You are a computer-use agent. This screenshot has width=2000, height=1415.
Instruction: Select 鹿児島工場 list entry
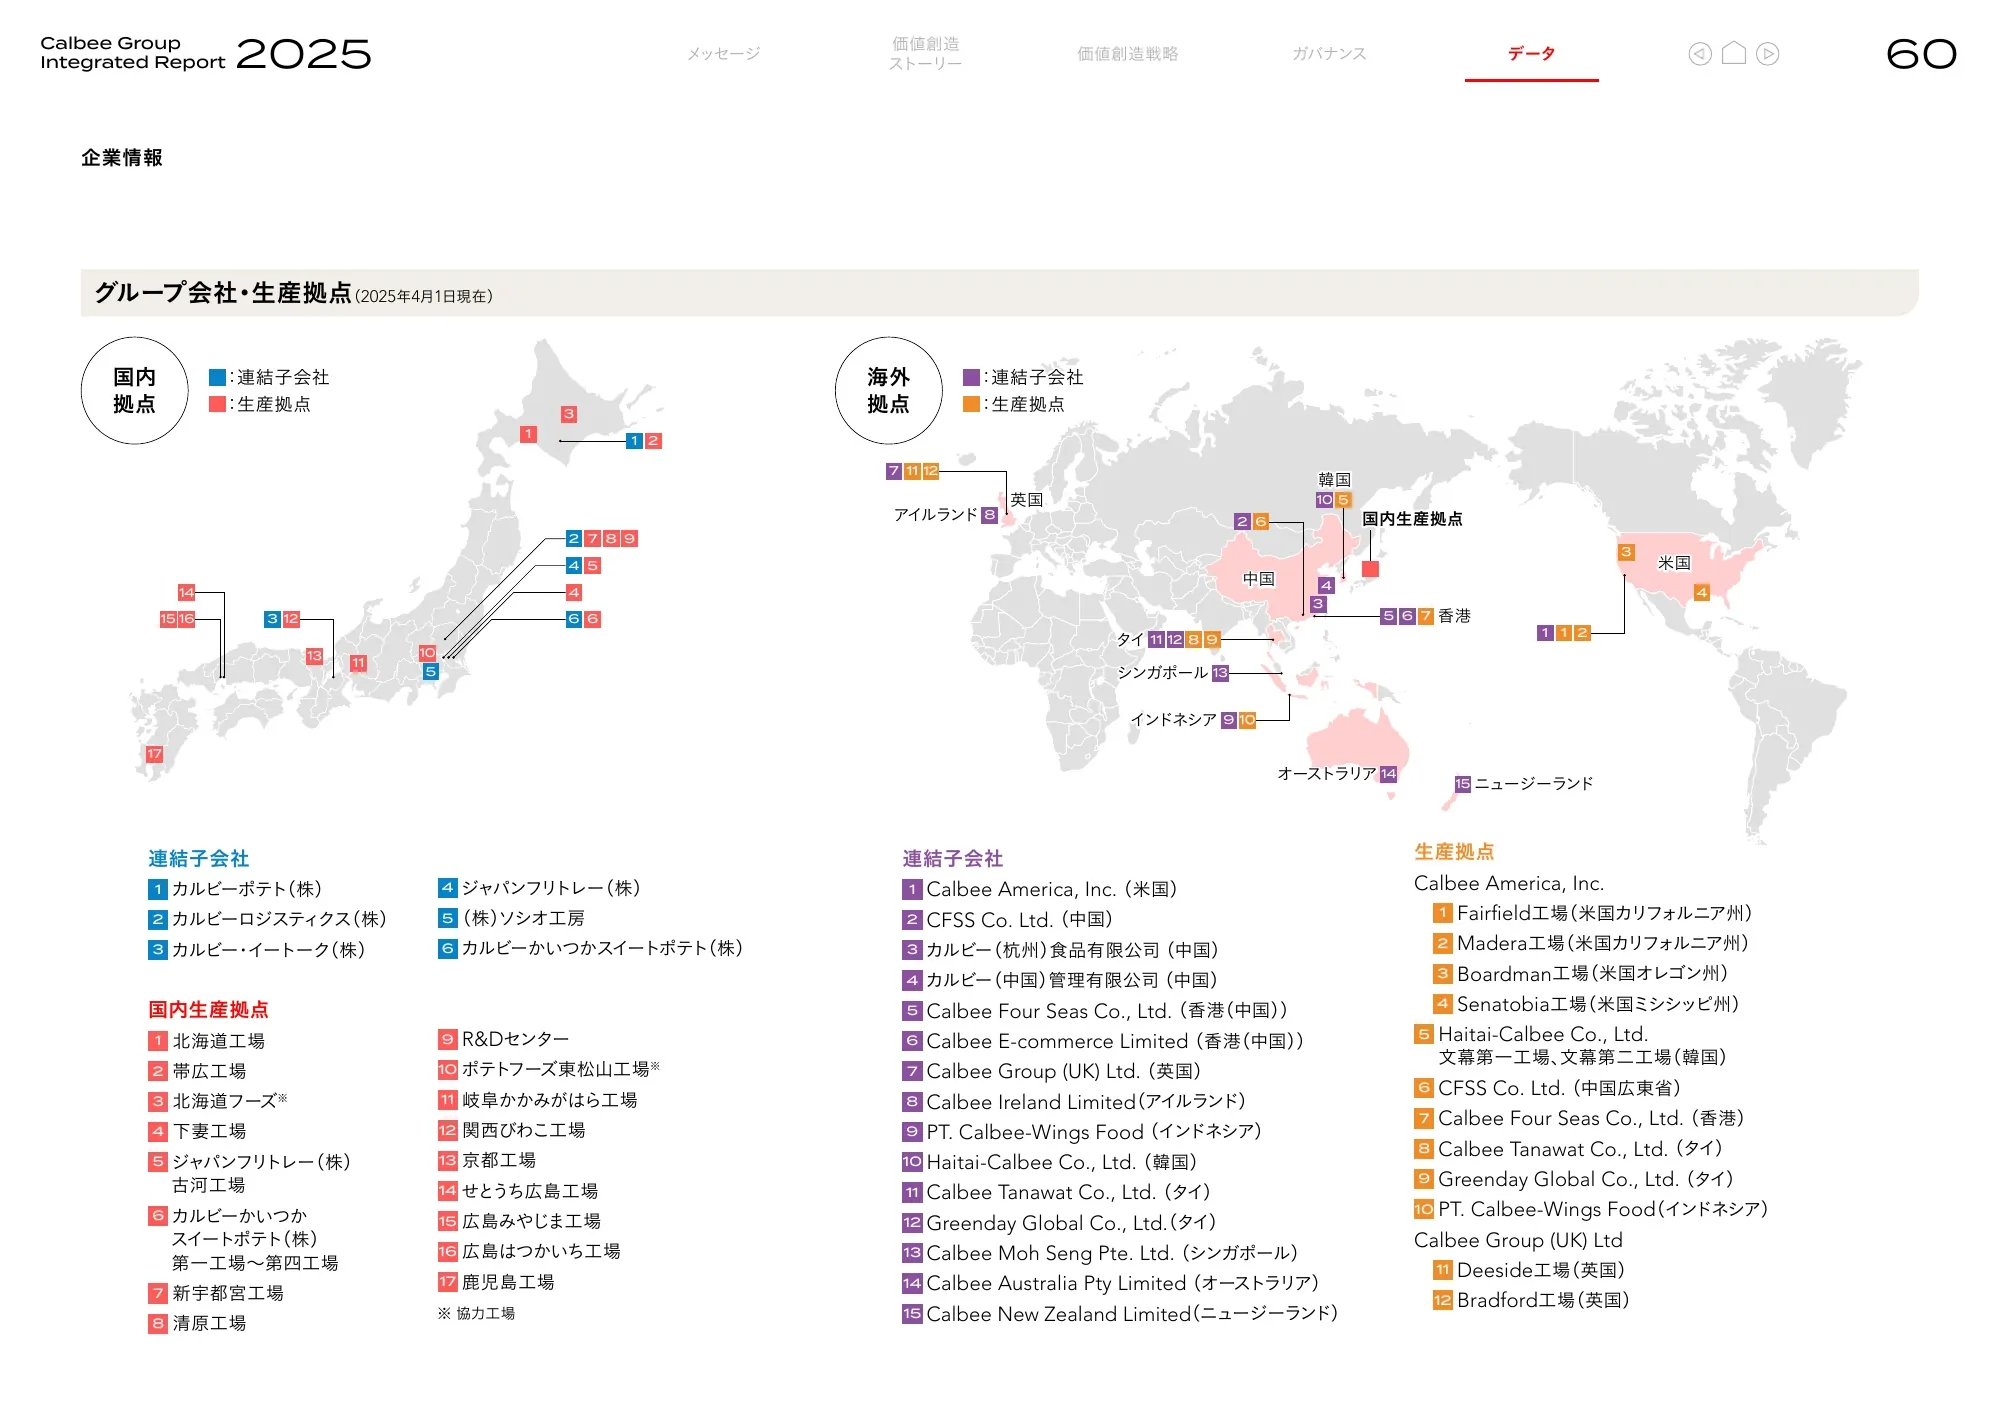[497, 1282]
